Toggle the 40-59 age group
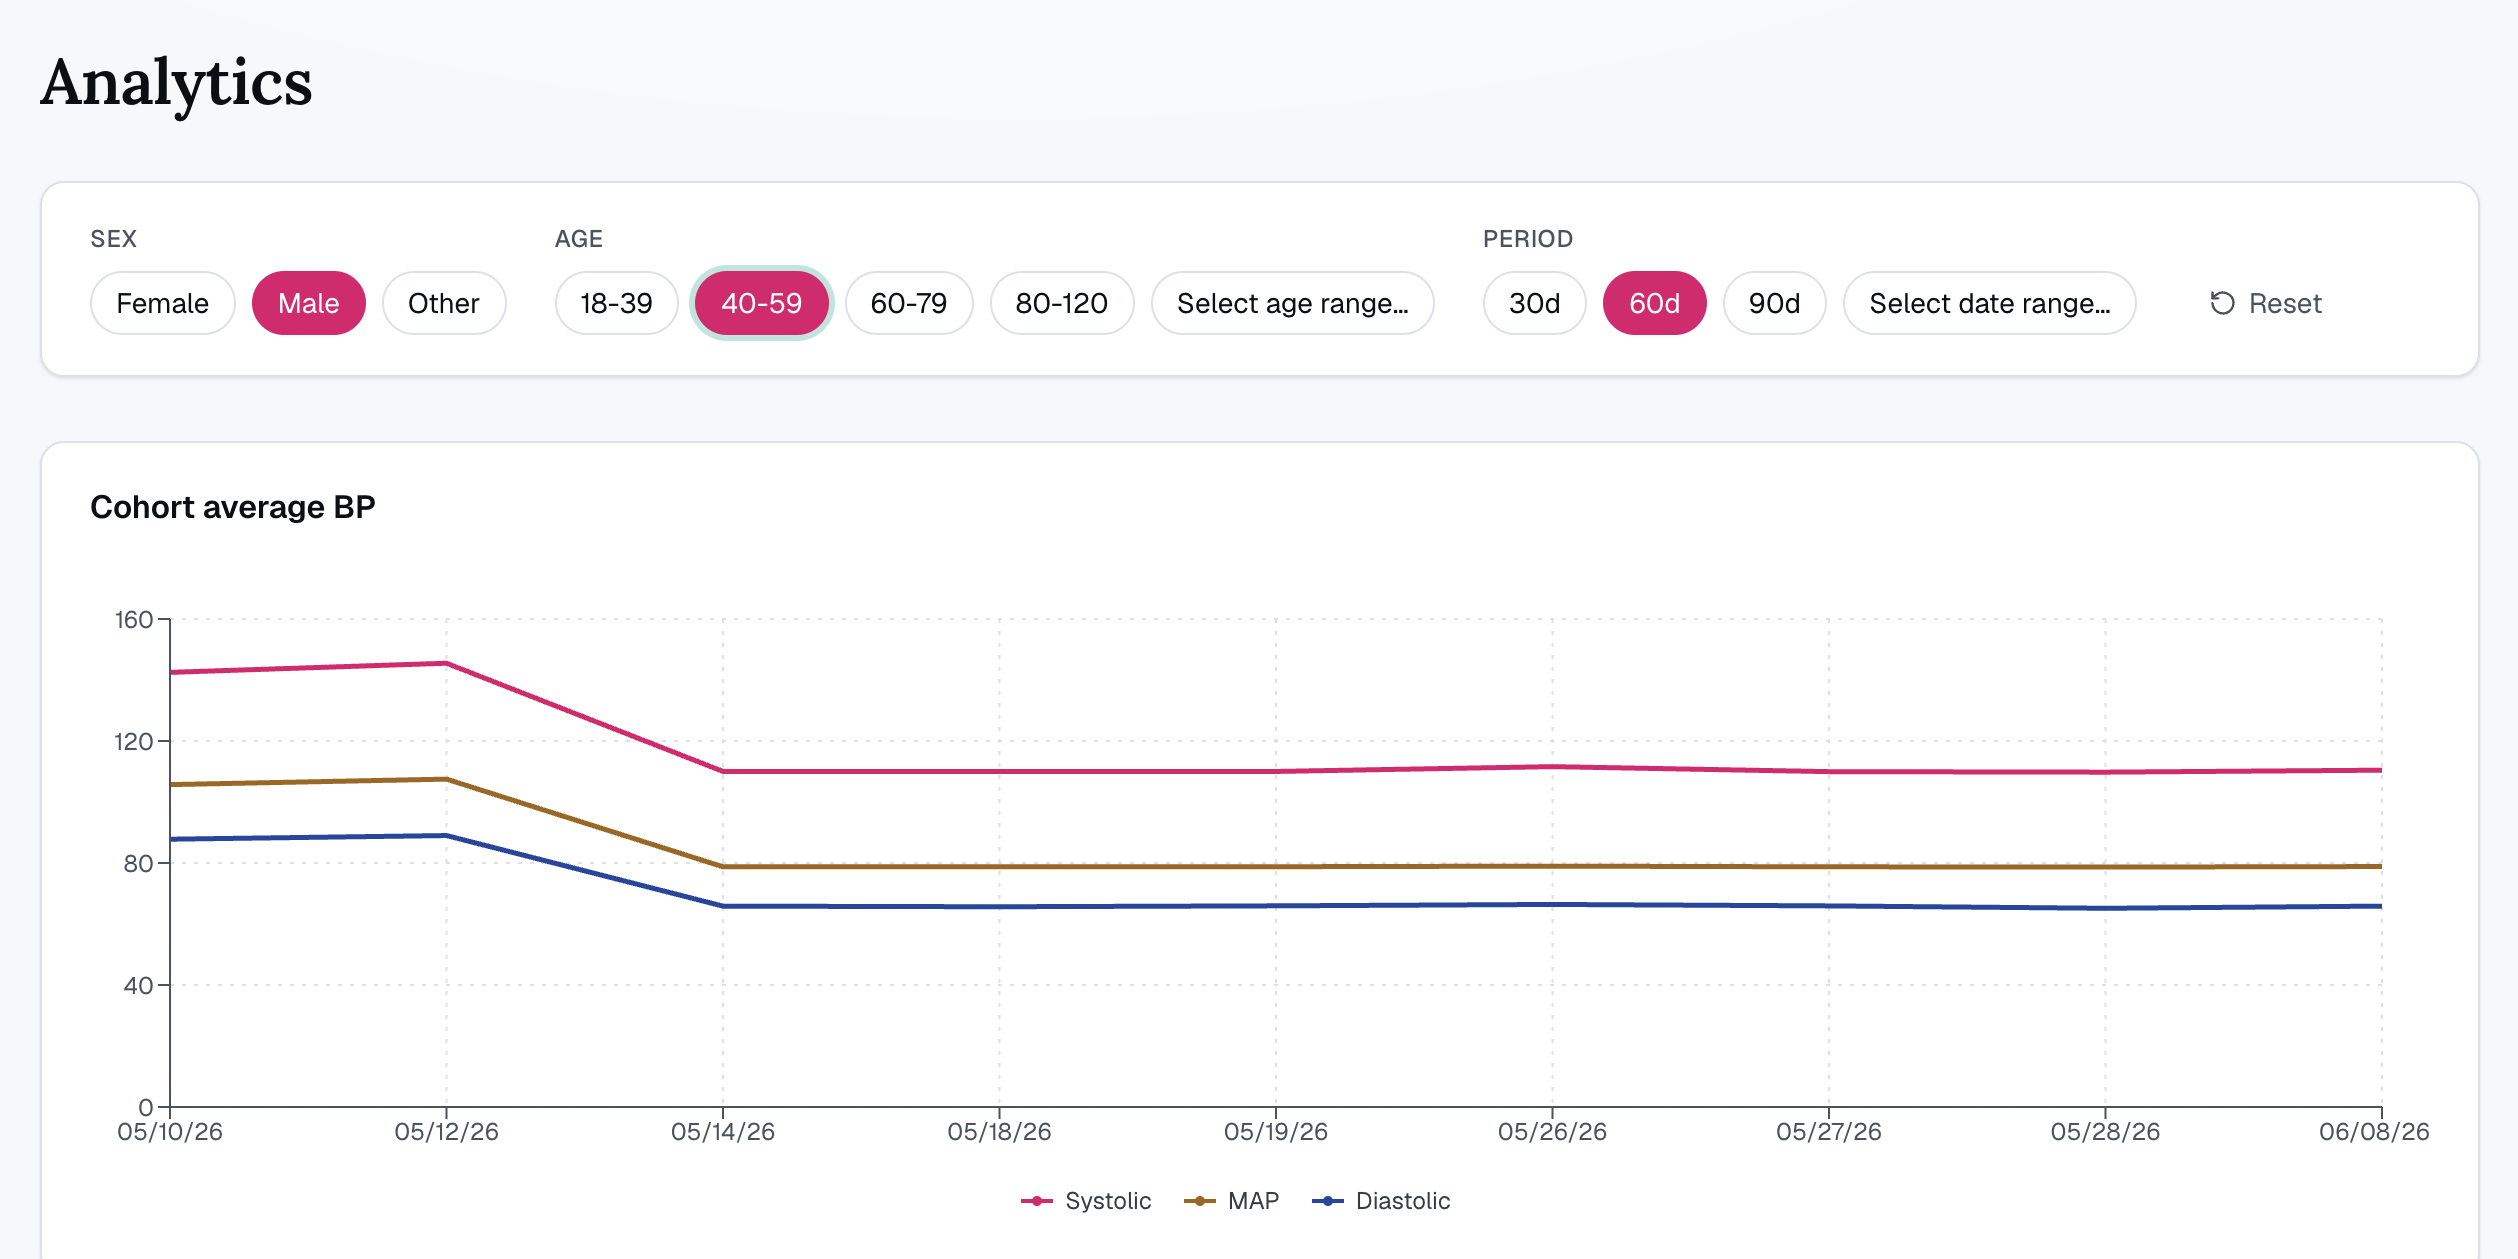 [x=762, y=303]
